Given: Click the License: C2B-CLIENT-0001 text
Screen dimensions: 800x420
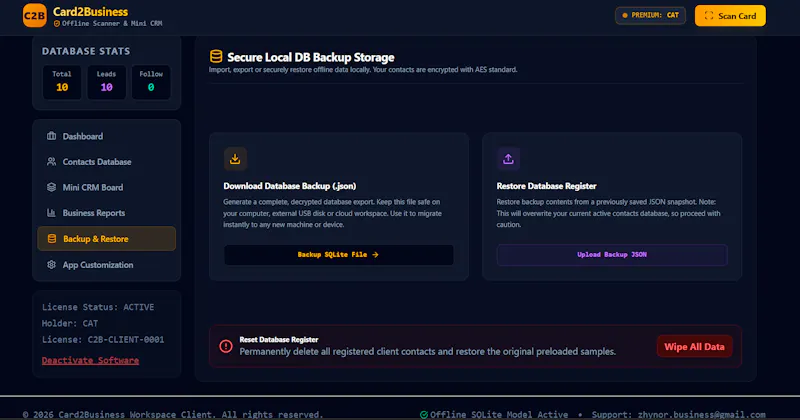Looking at the screenshot, I should pos(103,339).
